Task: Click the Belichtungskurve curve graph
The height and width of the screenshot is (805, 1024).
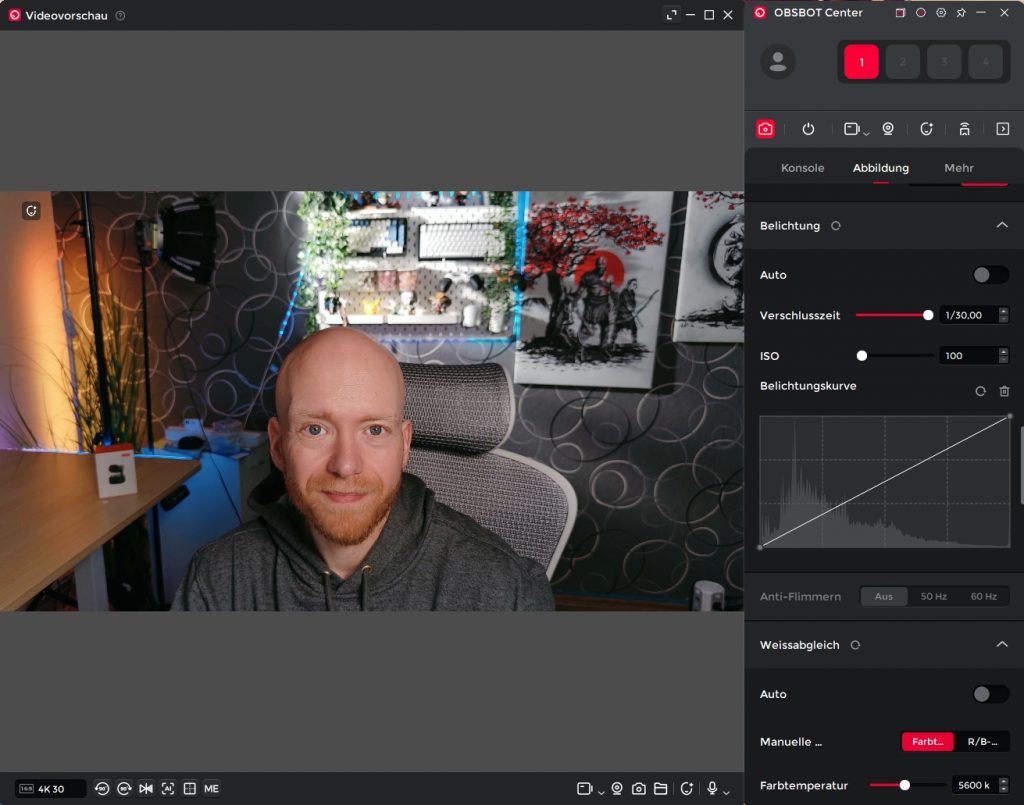Action: pos(885,482)
